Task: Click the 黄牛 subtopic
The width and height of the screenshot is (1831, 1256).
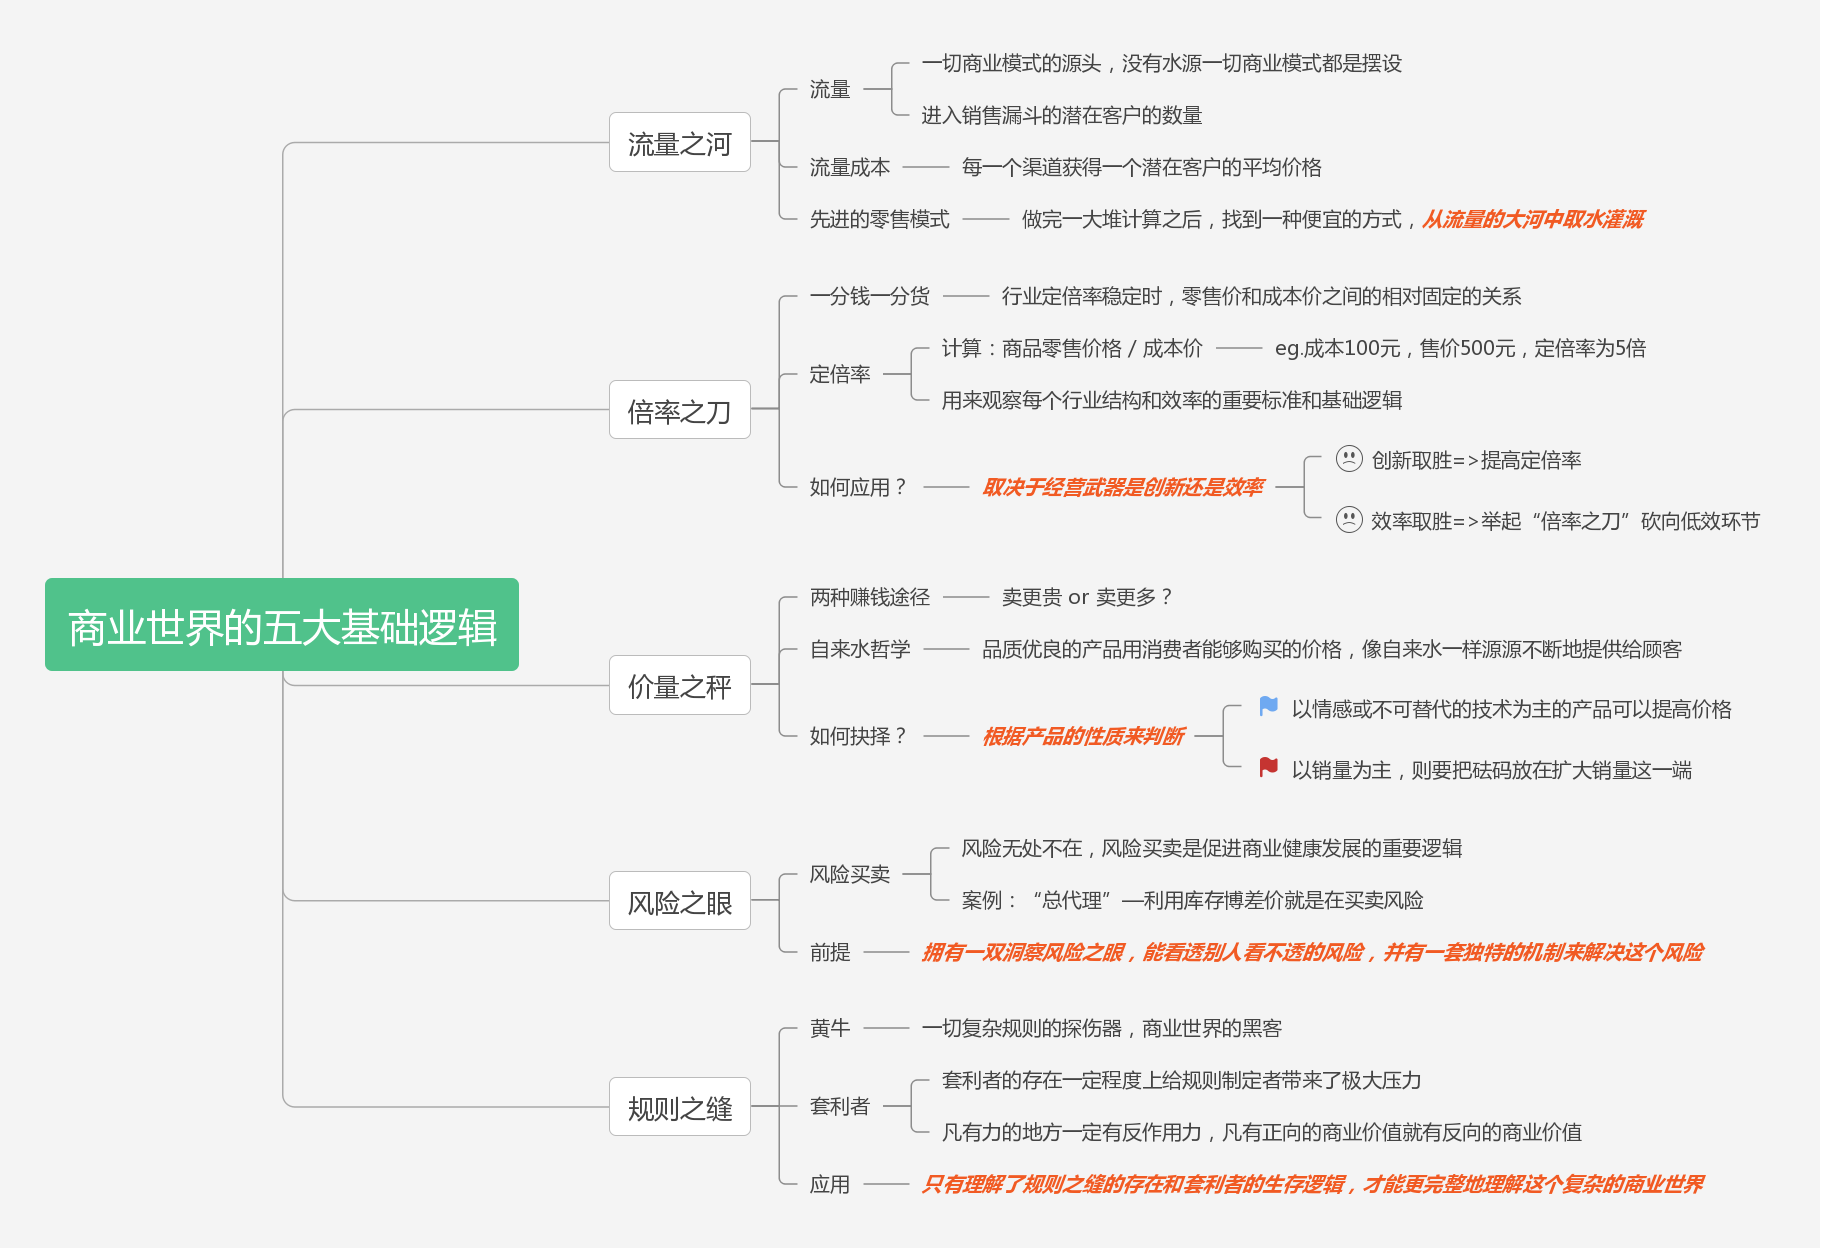Action: [830, 1028]
